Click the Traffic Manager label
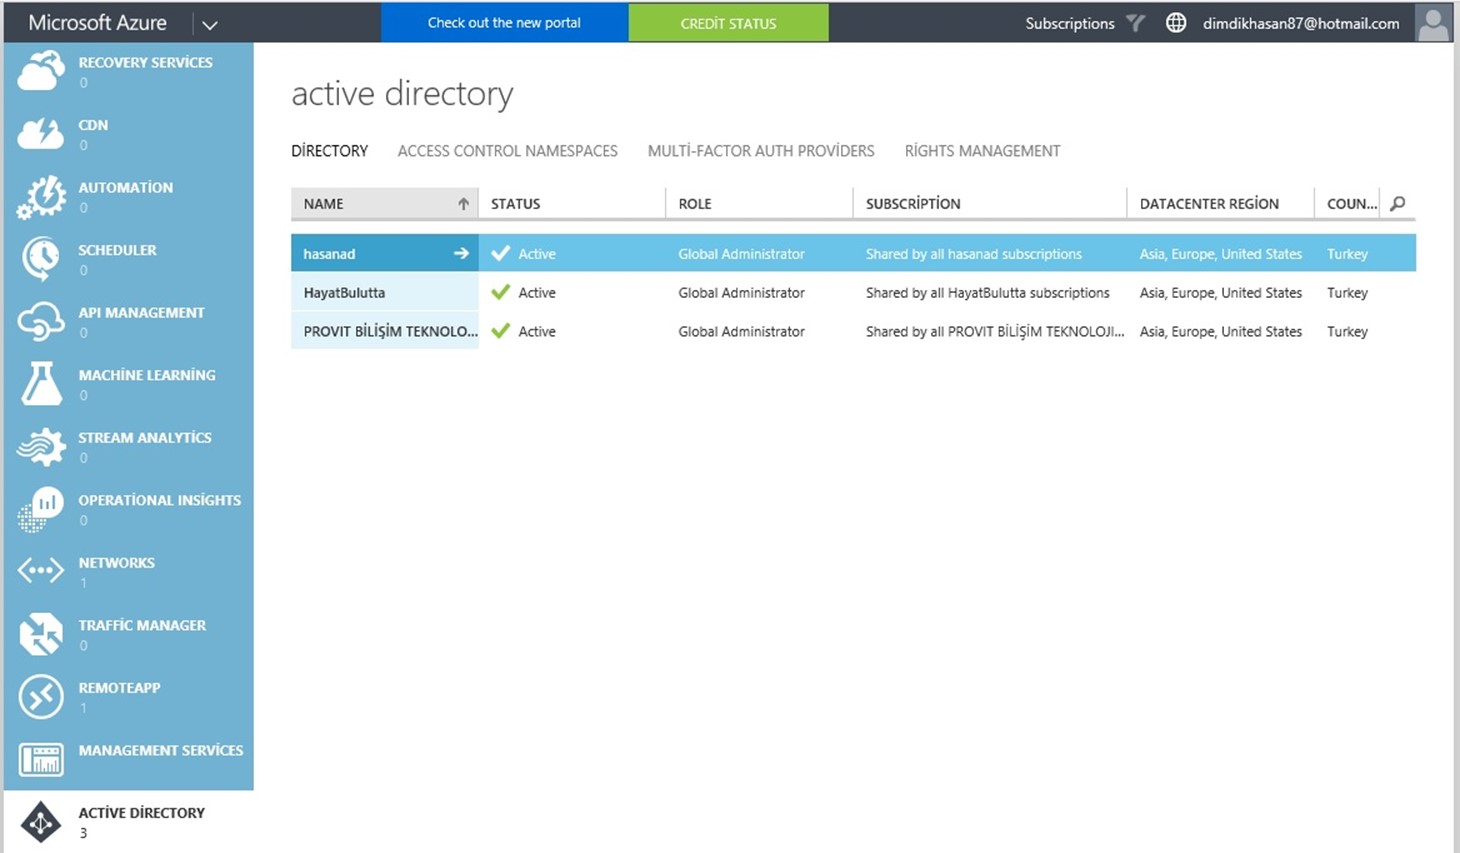This screenshot has width=1460, height=853. [142, 625]
